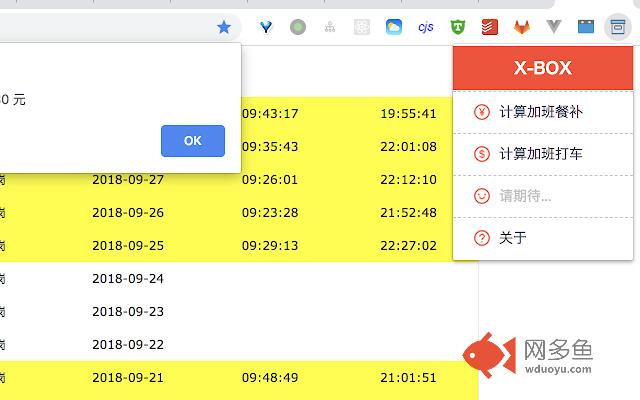Click date cell 2018-09-27

pyautogui.click(x=128, y=180)
